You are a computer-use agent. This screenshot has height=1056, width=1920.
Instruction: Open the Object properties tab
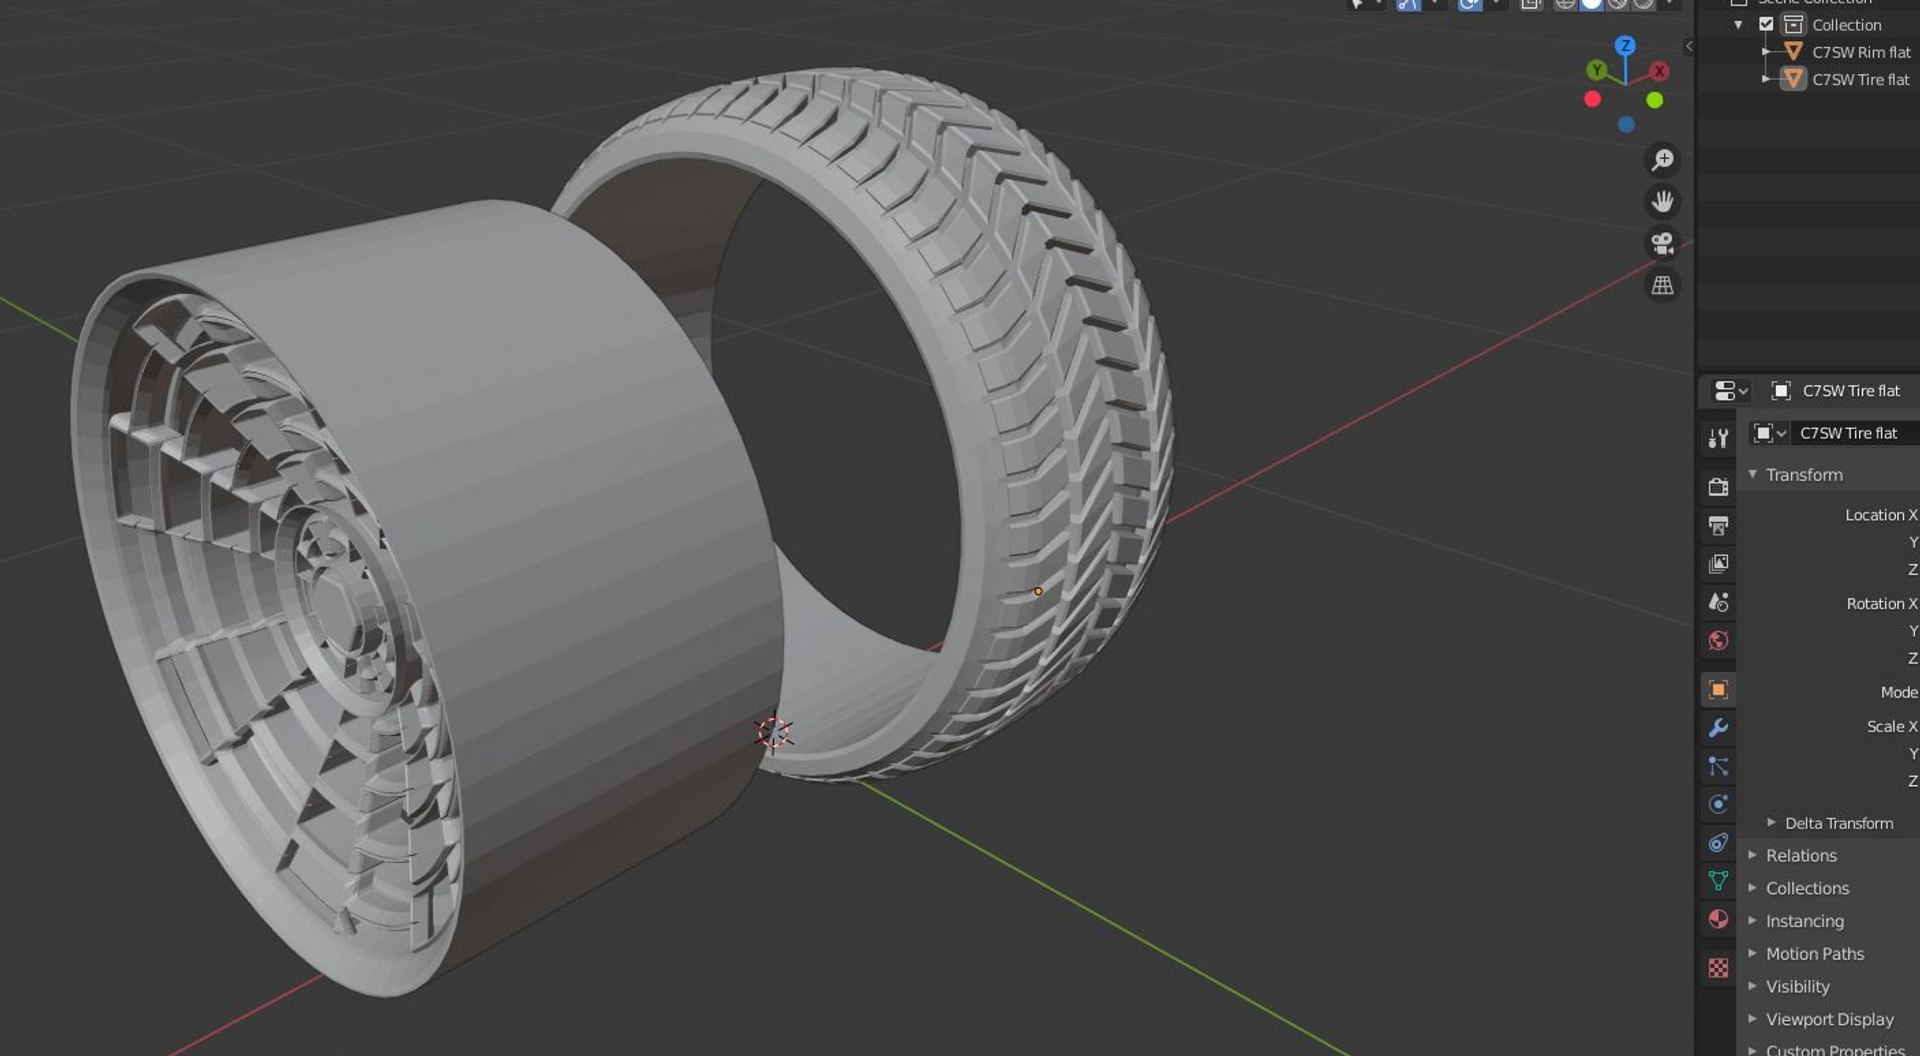1718,689
